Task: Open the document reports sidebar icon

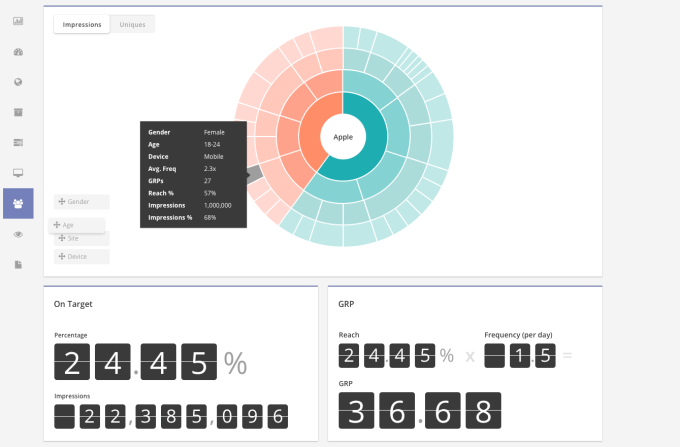Action: point(18,264)
